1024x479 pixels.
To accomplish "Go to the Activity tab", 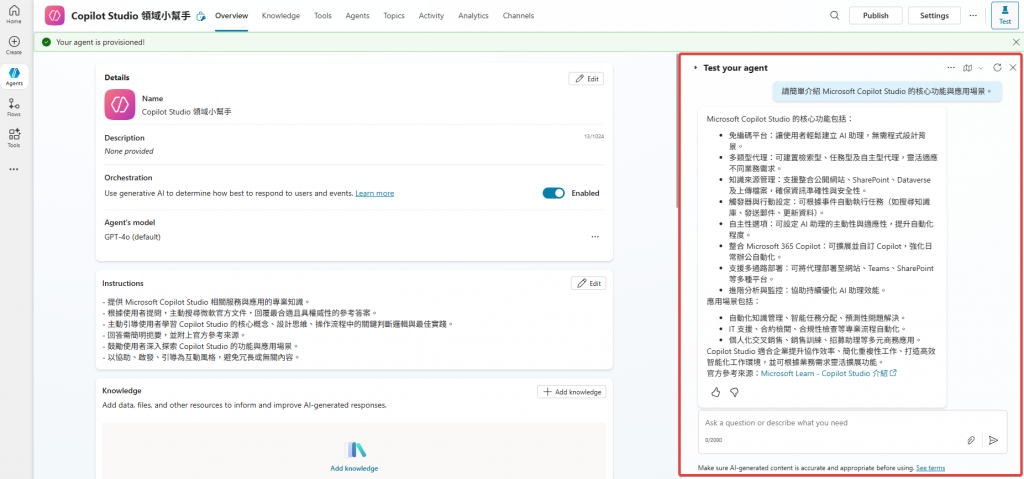I will click(431, 16).
